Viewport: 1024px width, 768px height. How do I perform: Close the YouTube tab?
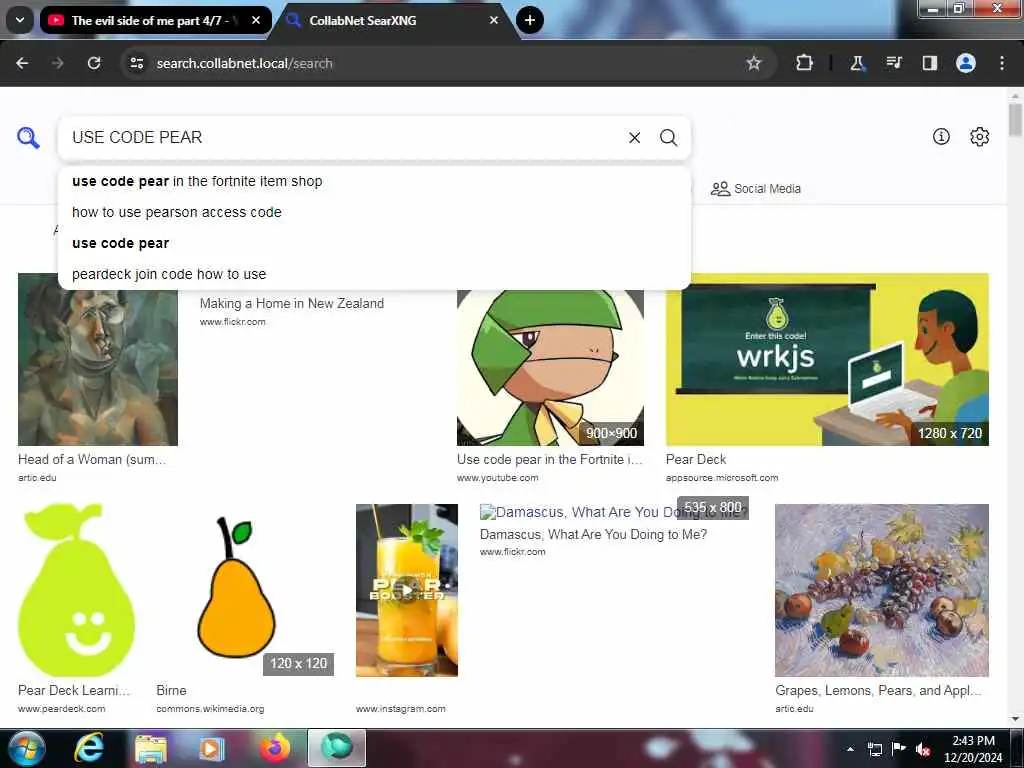(x=256, y=20)
